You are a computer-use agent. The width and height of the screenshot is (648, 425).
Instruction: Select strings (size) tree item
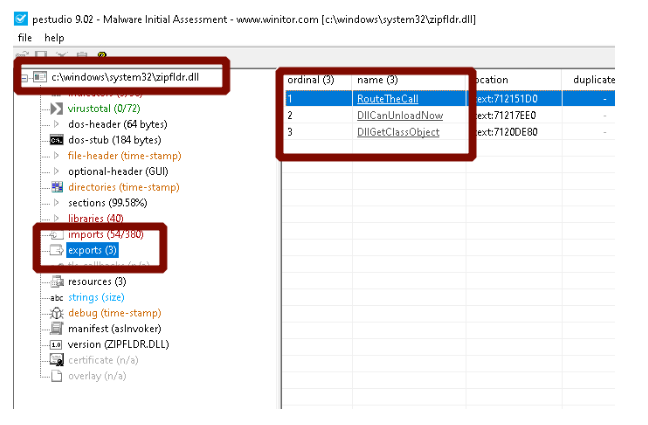(x=96, y=298)
